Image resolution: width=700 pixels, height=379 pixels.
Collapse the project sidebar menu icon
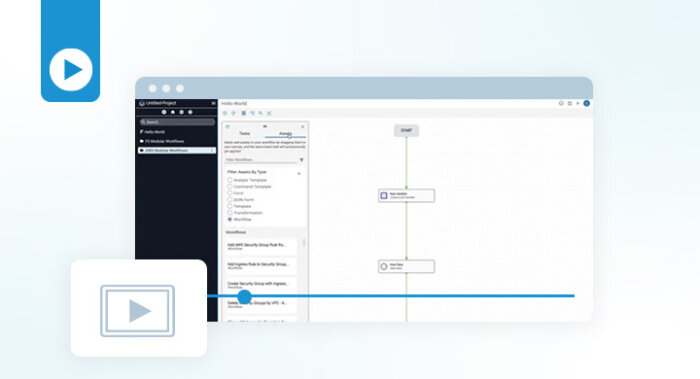[x=213, y=103]
